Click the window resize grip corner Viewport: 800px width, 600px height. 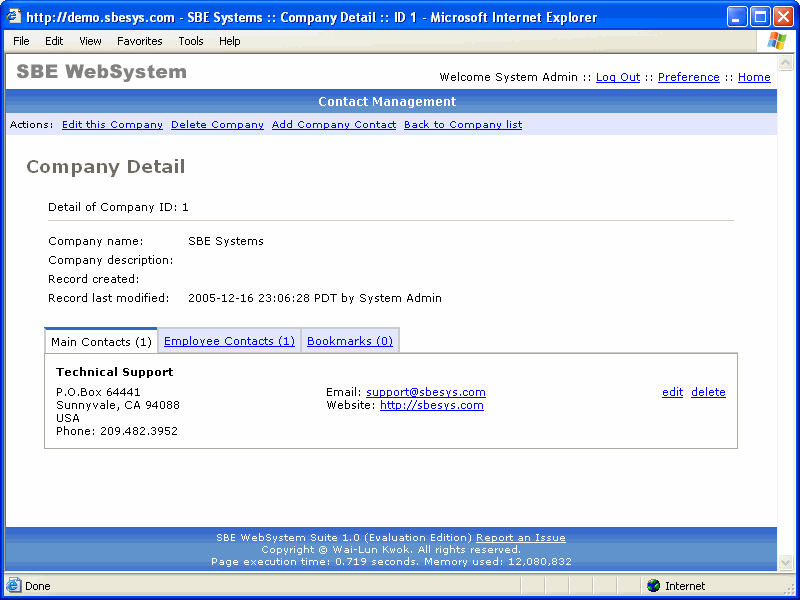coord(788,588)
